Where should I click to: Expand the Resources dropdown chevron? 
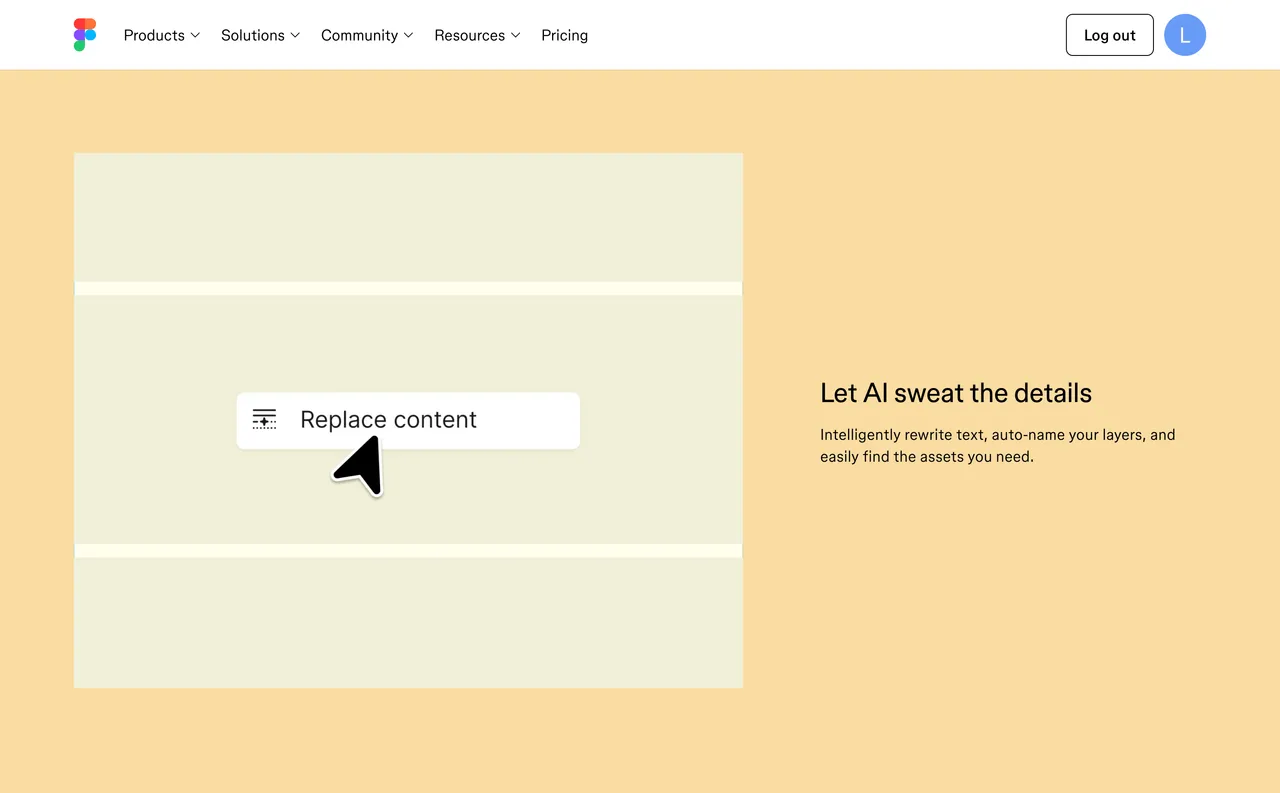click(x=516, y=35)
